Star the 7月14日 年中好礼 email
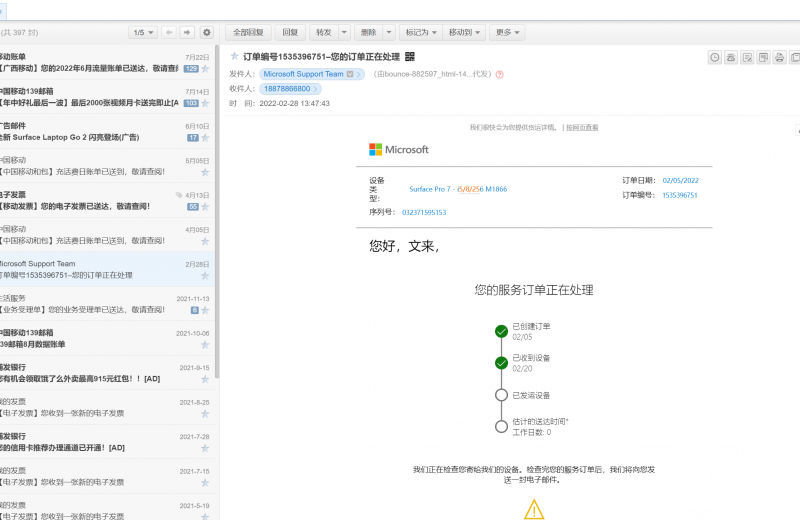800x520 pixels. (205, 103)
